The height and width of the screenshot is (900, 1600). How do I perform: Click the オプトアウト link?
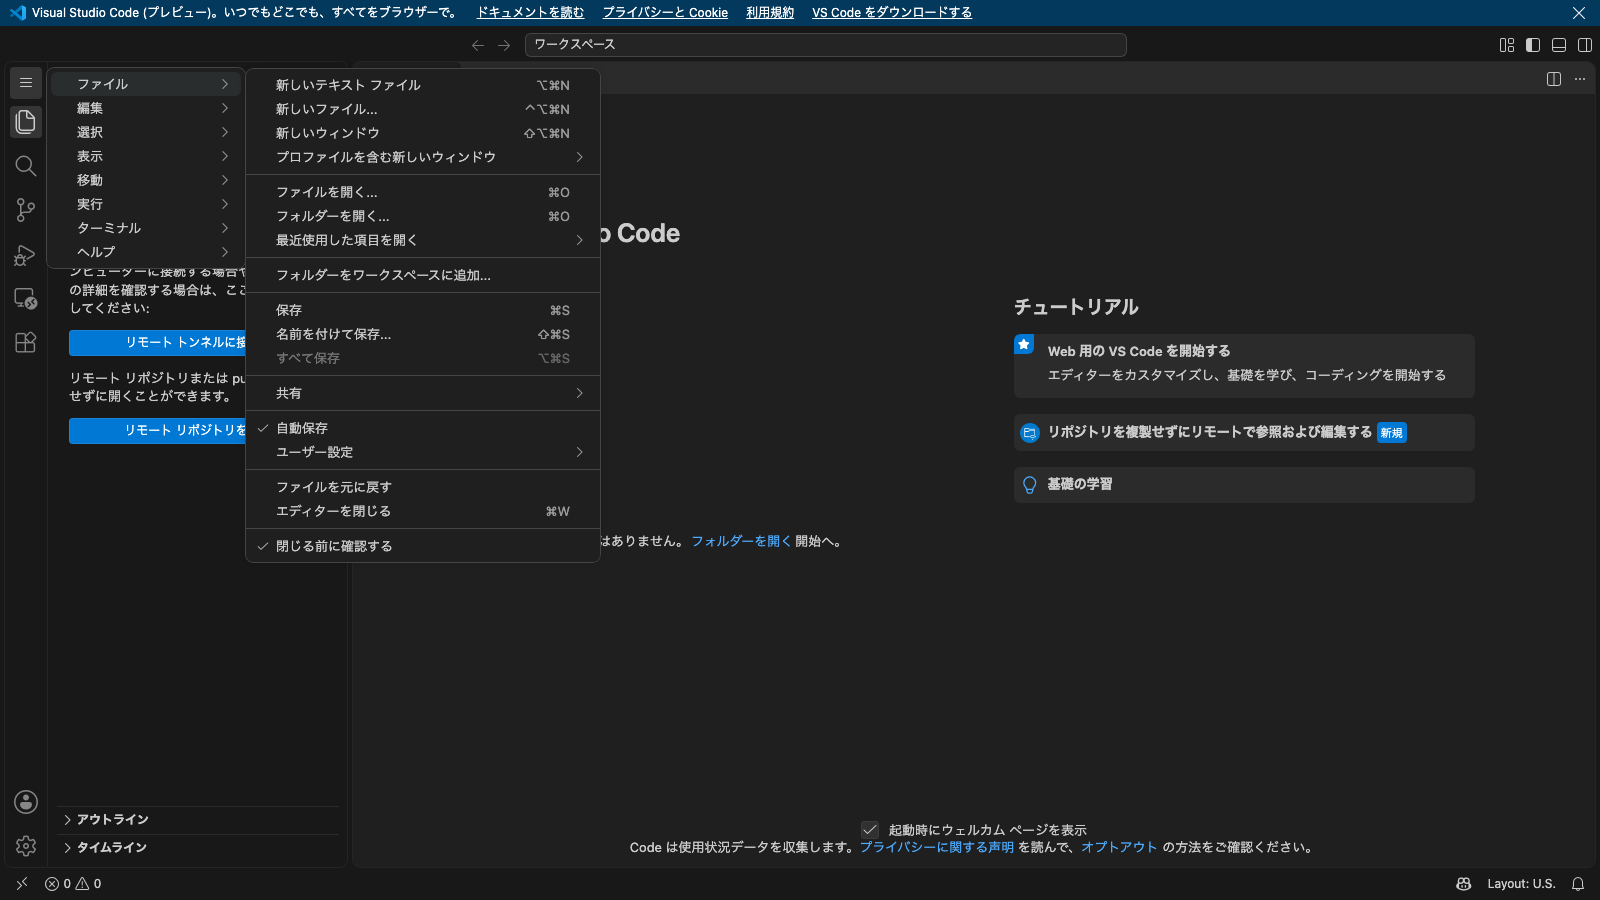[x=1119, y=847]
